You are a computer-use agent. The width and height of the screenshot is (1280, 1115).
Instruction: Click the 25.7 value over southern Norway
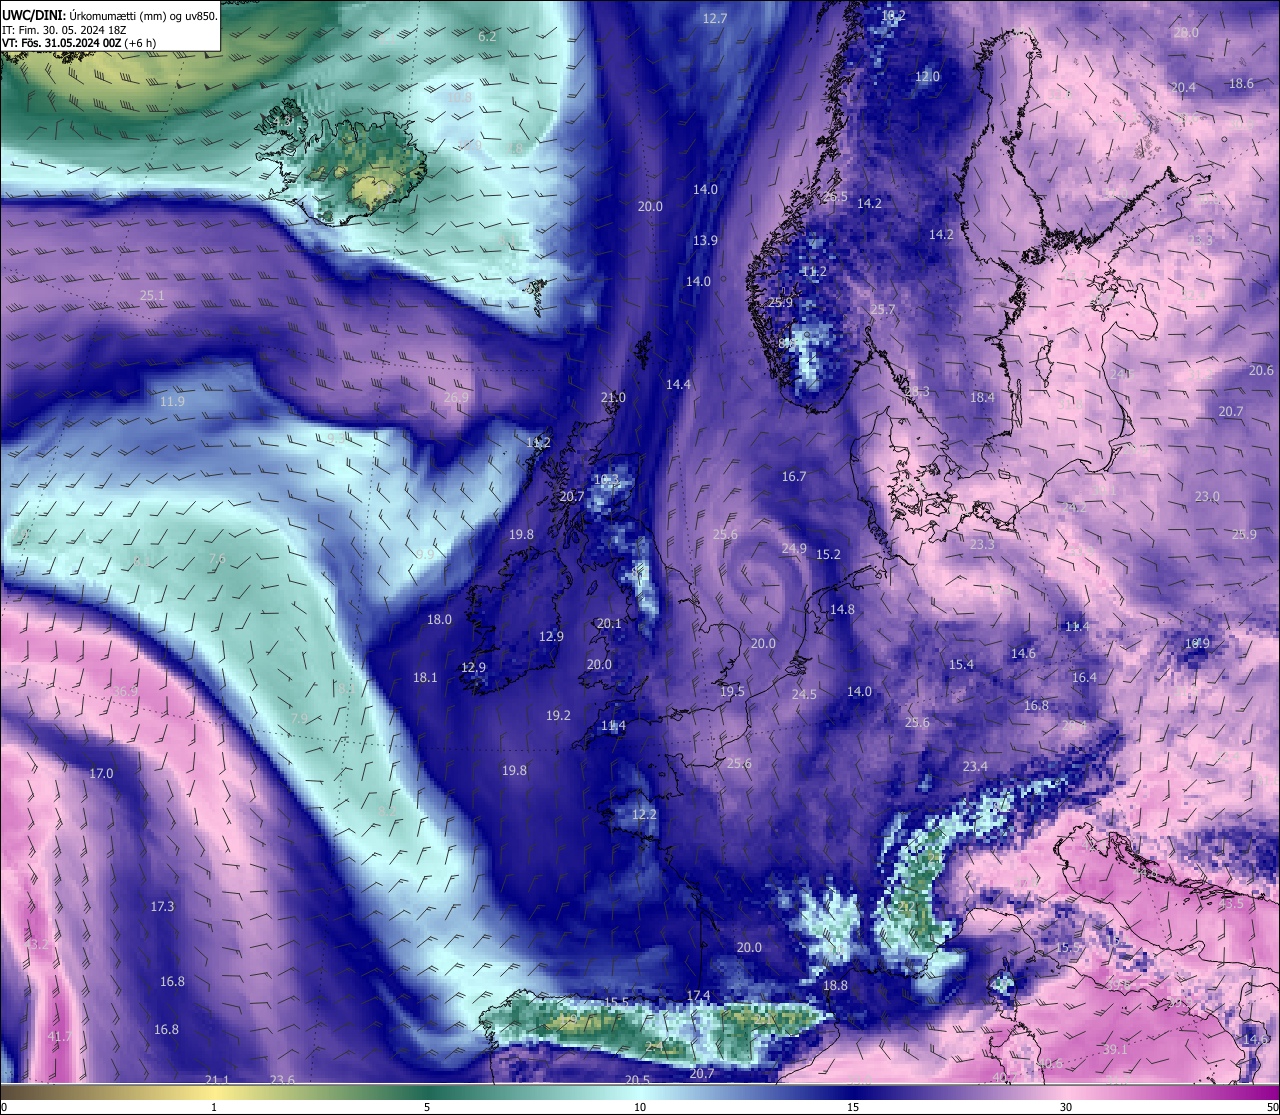click(883, 311)
